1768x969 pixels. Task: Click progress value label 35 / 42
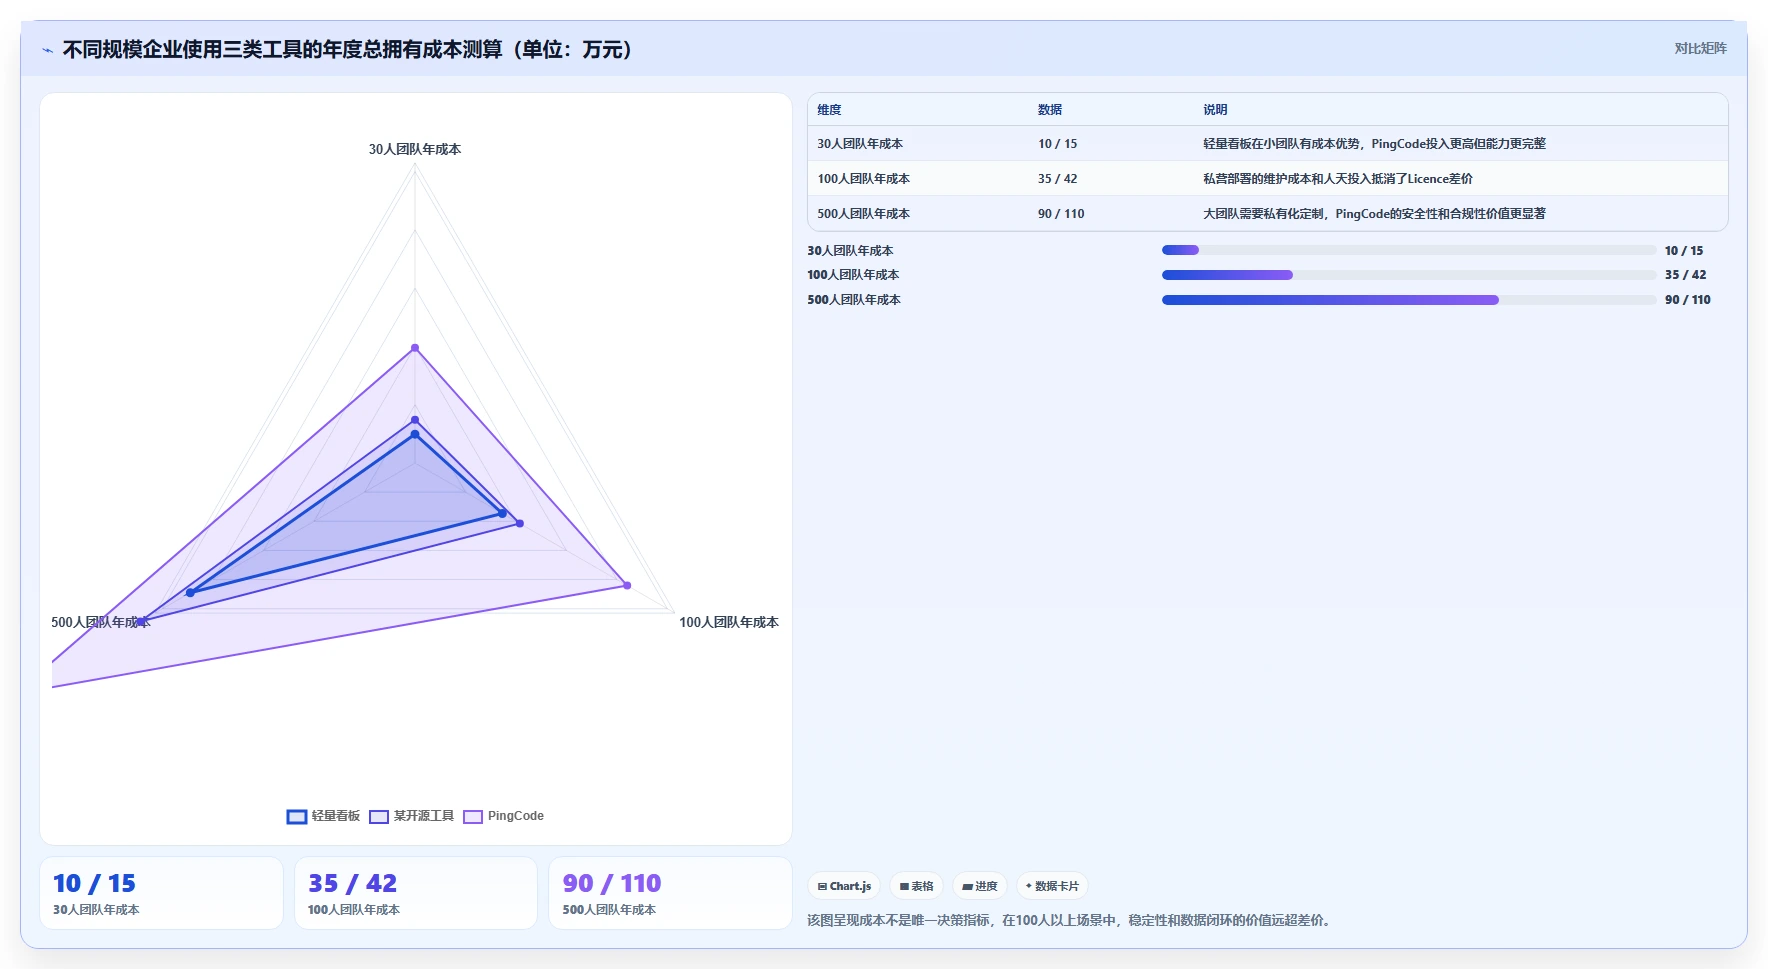[x=1686, y=275]
